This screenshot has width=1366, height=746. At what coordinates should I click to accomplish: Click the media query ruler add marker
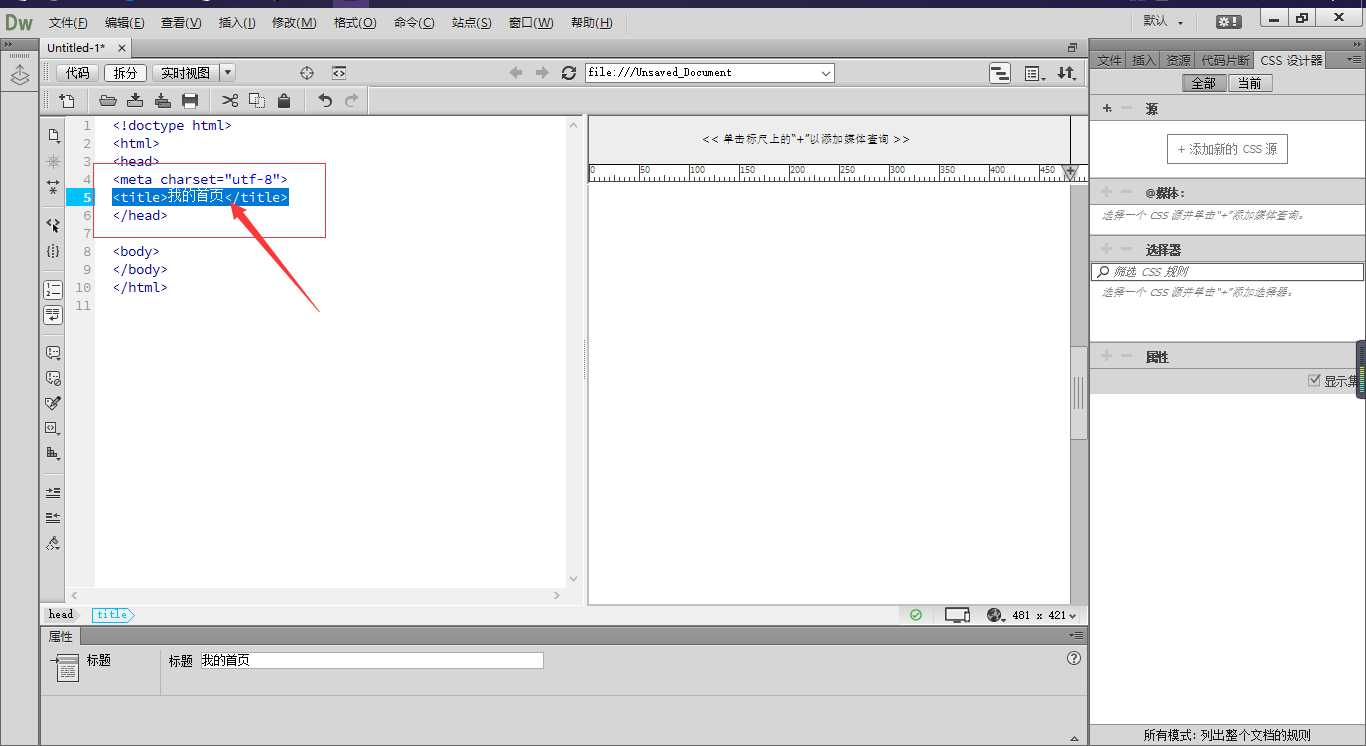(x=1070, y=172)
